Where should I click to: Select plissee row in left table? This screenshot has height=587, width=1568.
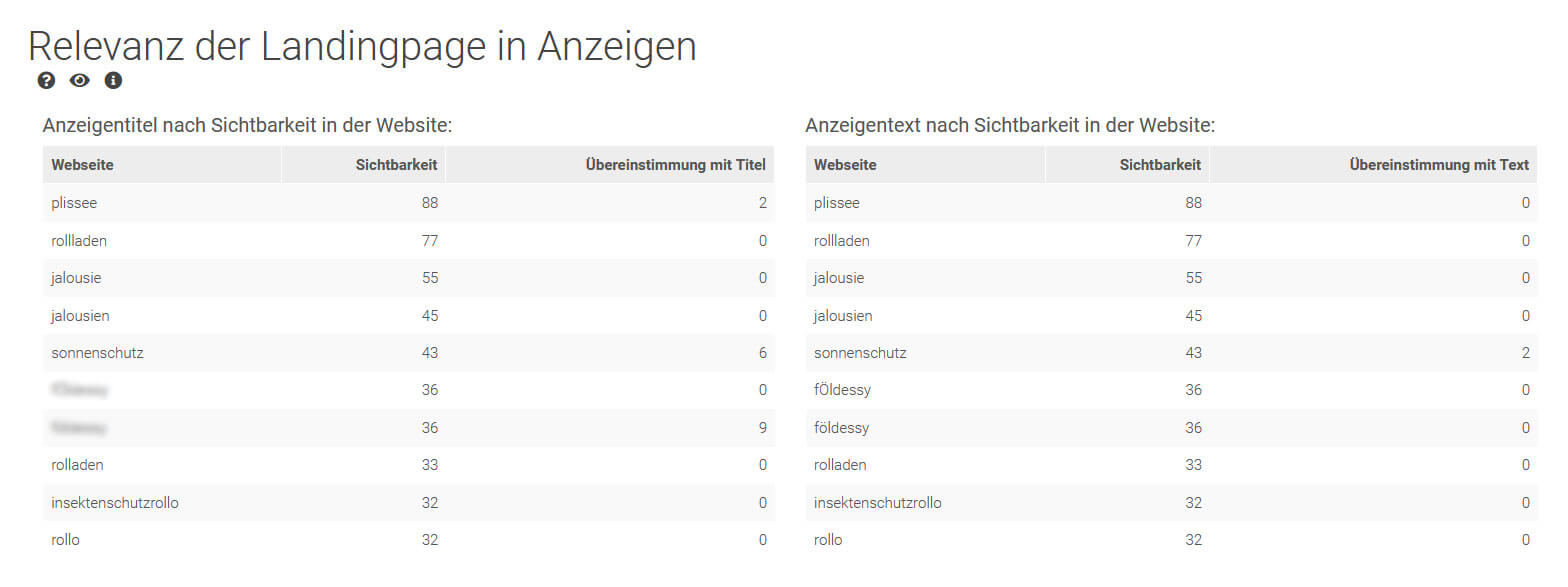[x=409, y=203]
